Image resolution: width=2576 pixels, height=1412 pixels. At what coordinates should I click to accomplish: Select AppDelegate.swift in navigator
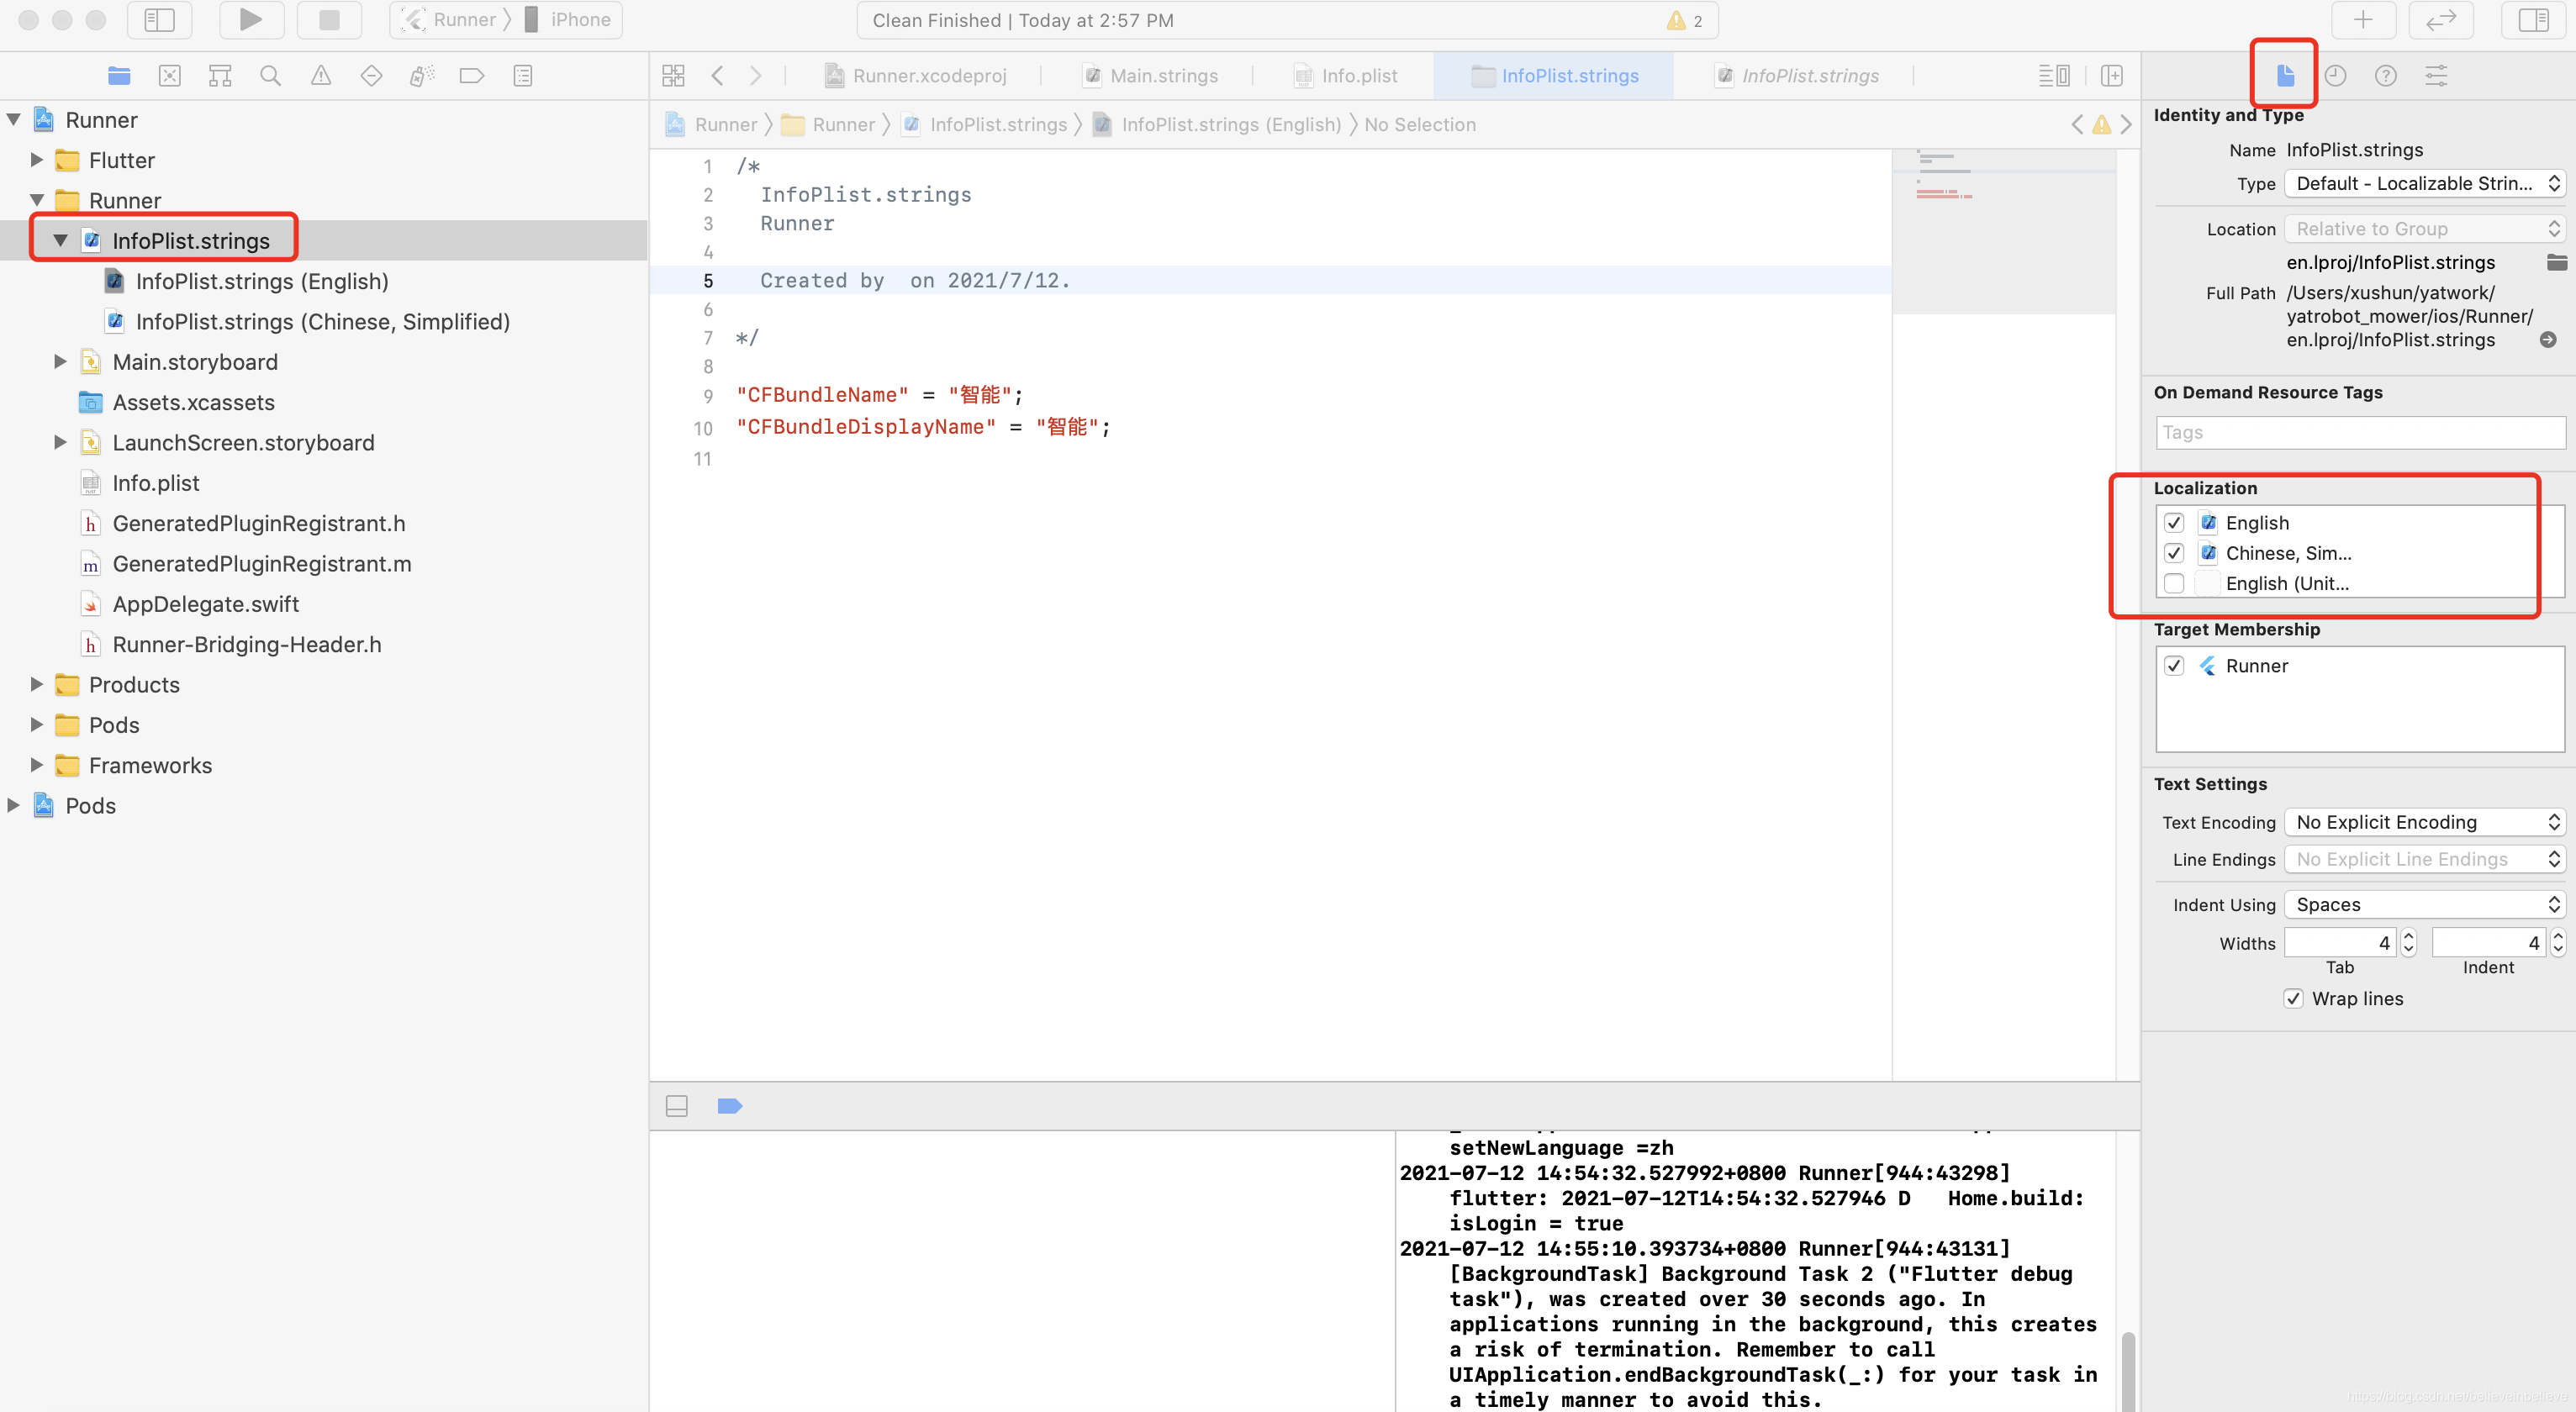[205, 604]
